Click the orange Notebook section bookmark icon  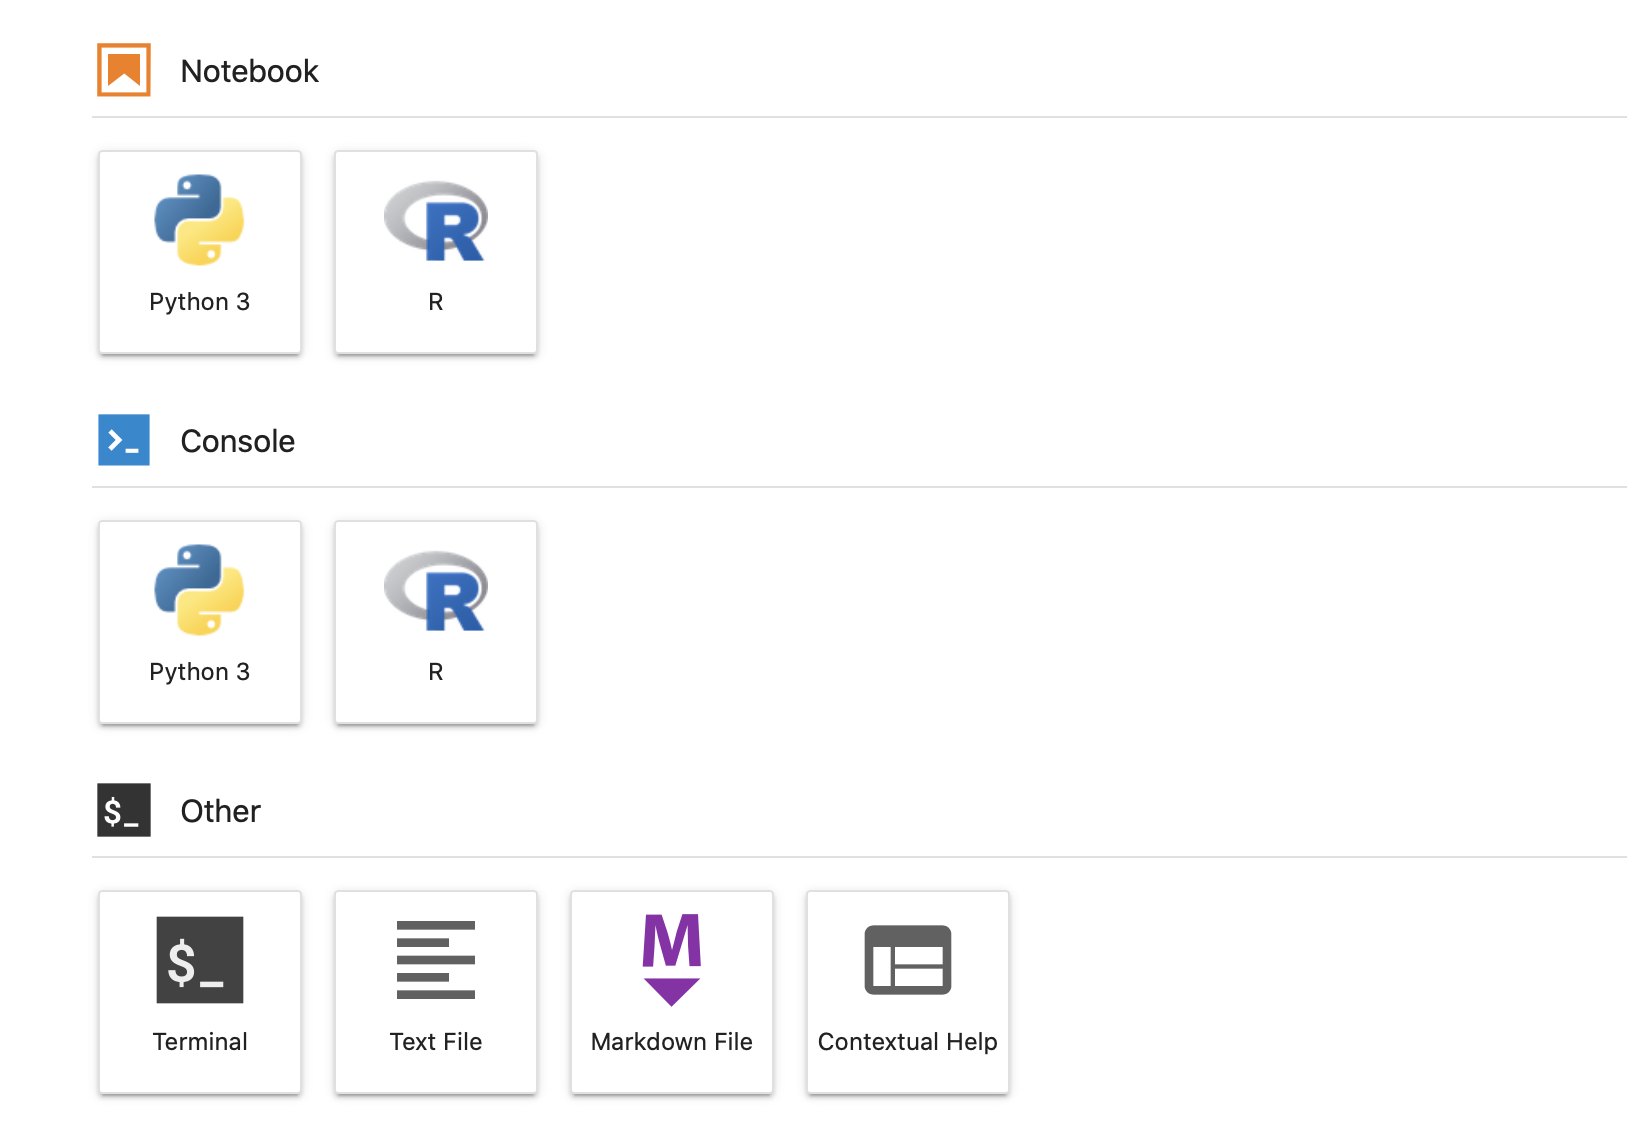pos(123,70)
